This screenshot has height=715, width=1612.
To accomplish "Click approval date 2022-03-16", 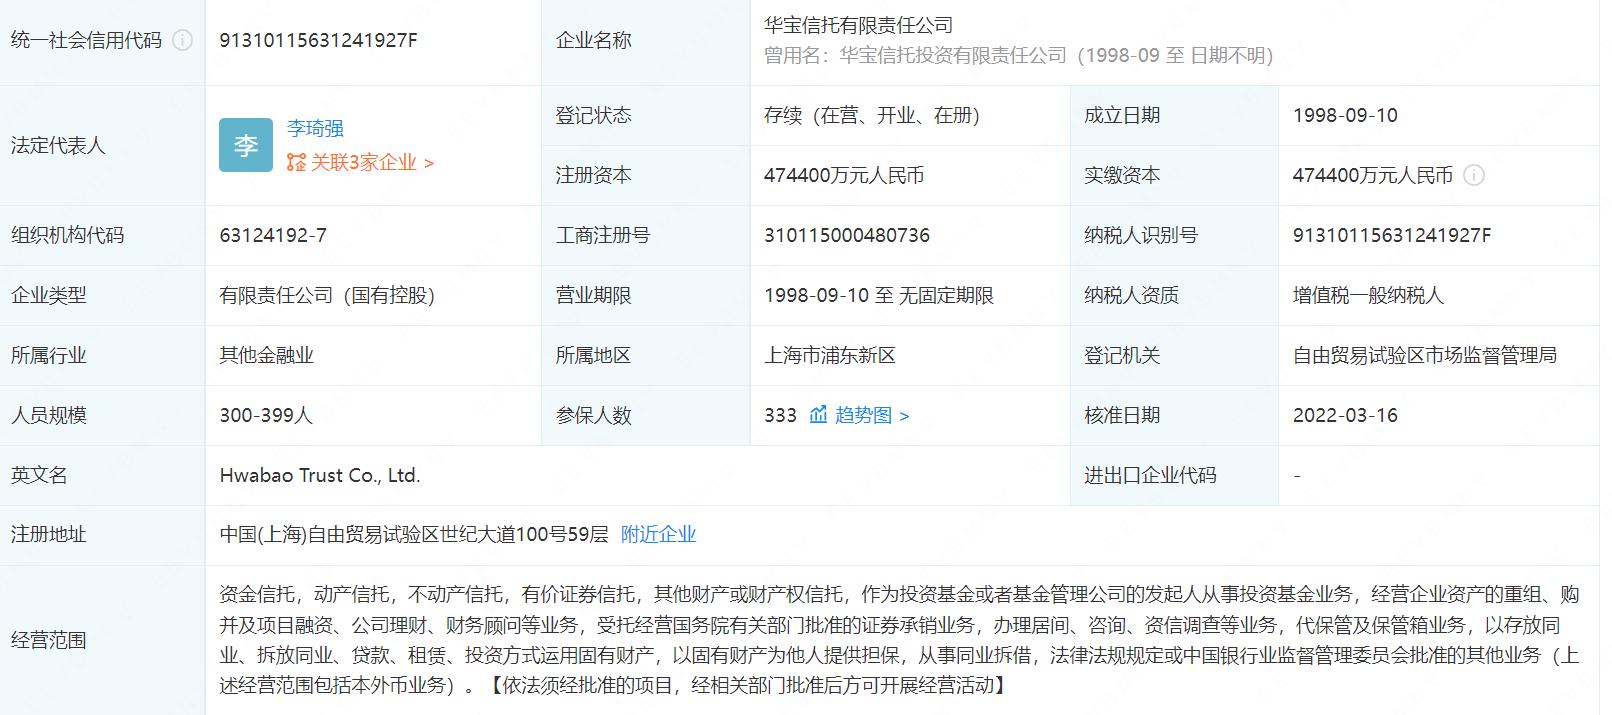I will click(1345, 415).
